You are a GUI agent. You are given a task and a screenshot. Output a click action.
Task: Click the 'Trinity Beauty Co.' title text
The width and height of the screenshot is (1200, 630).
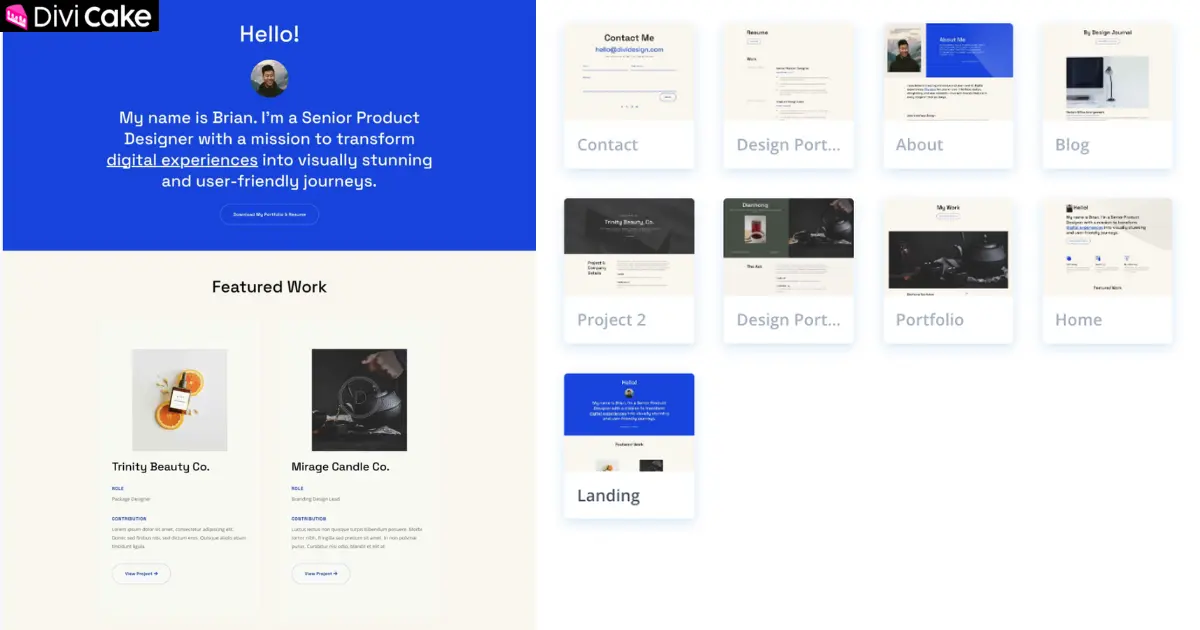click(161, 467)
